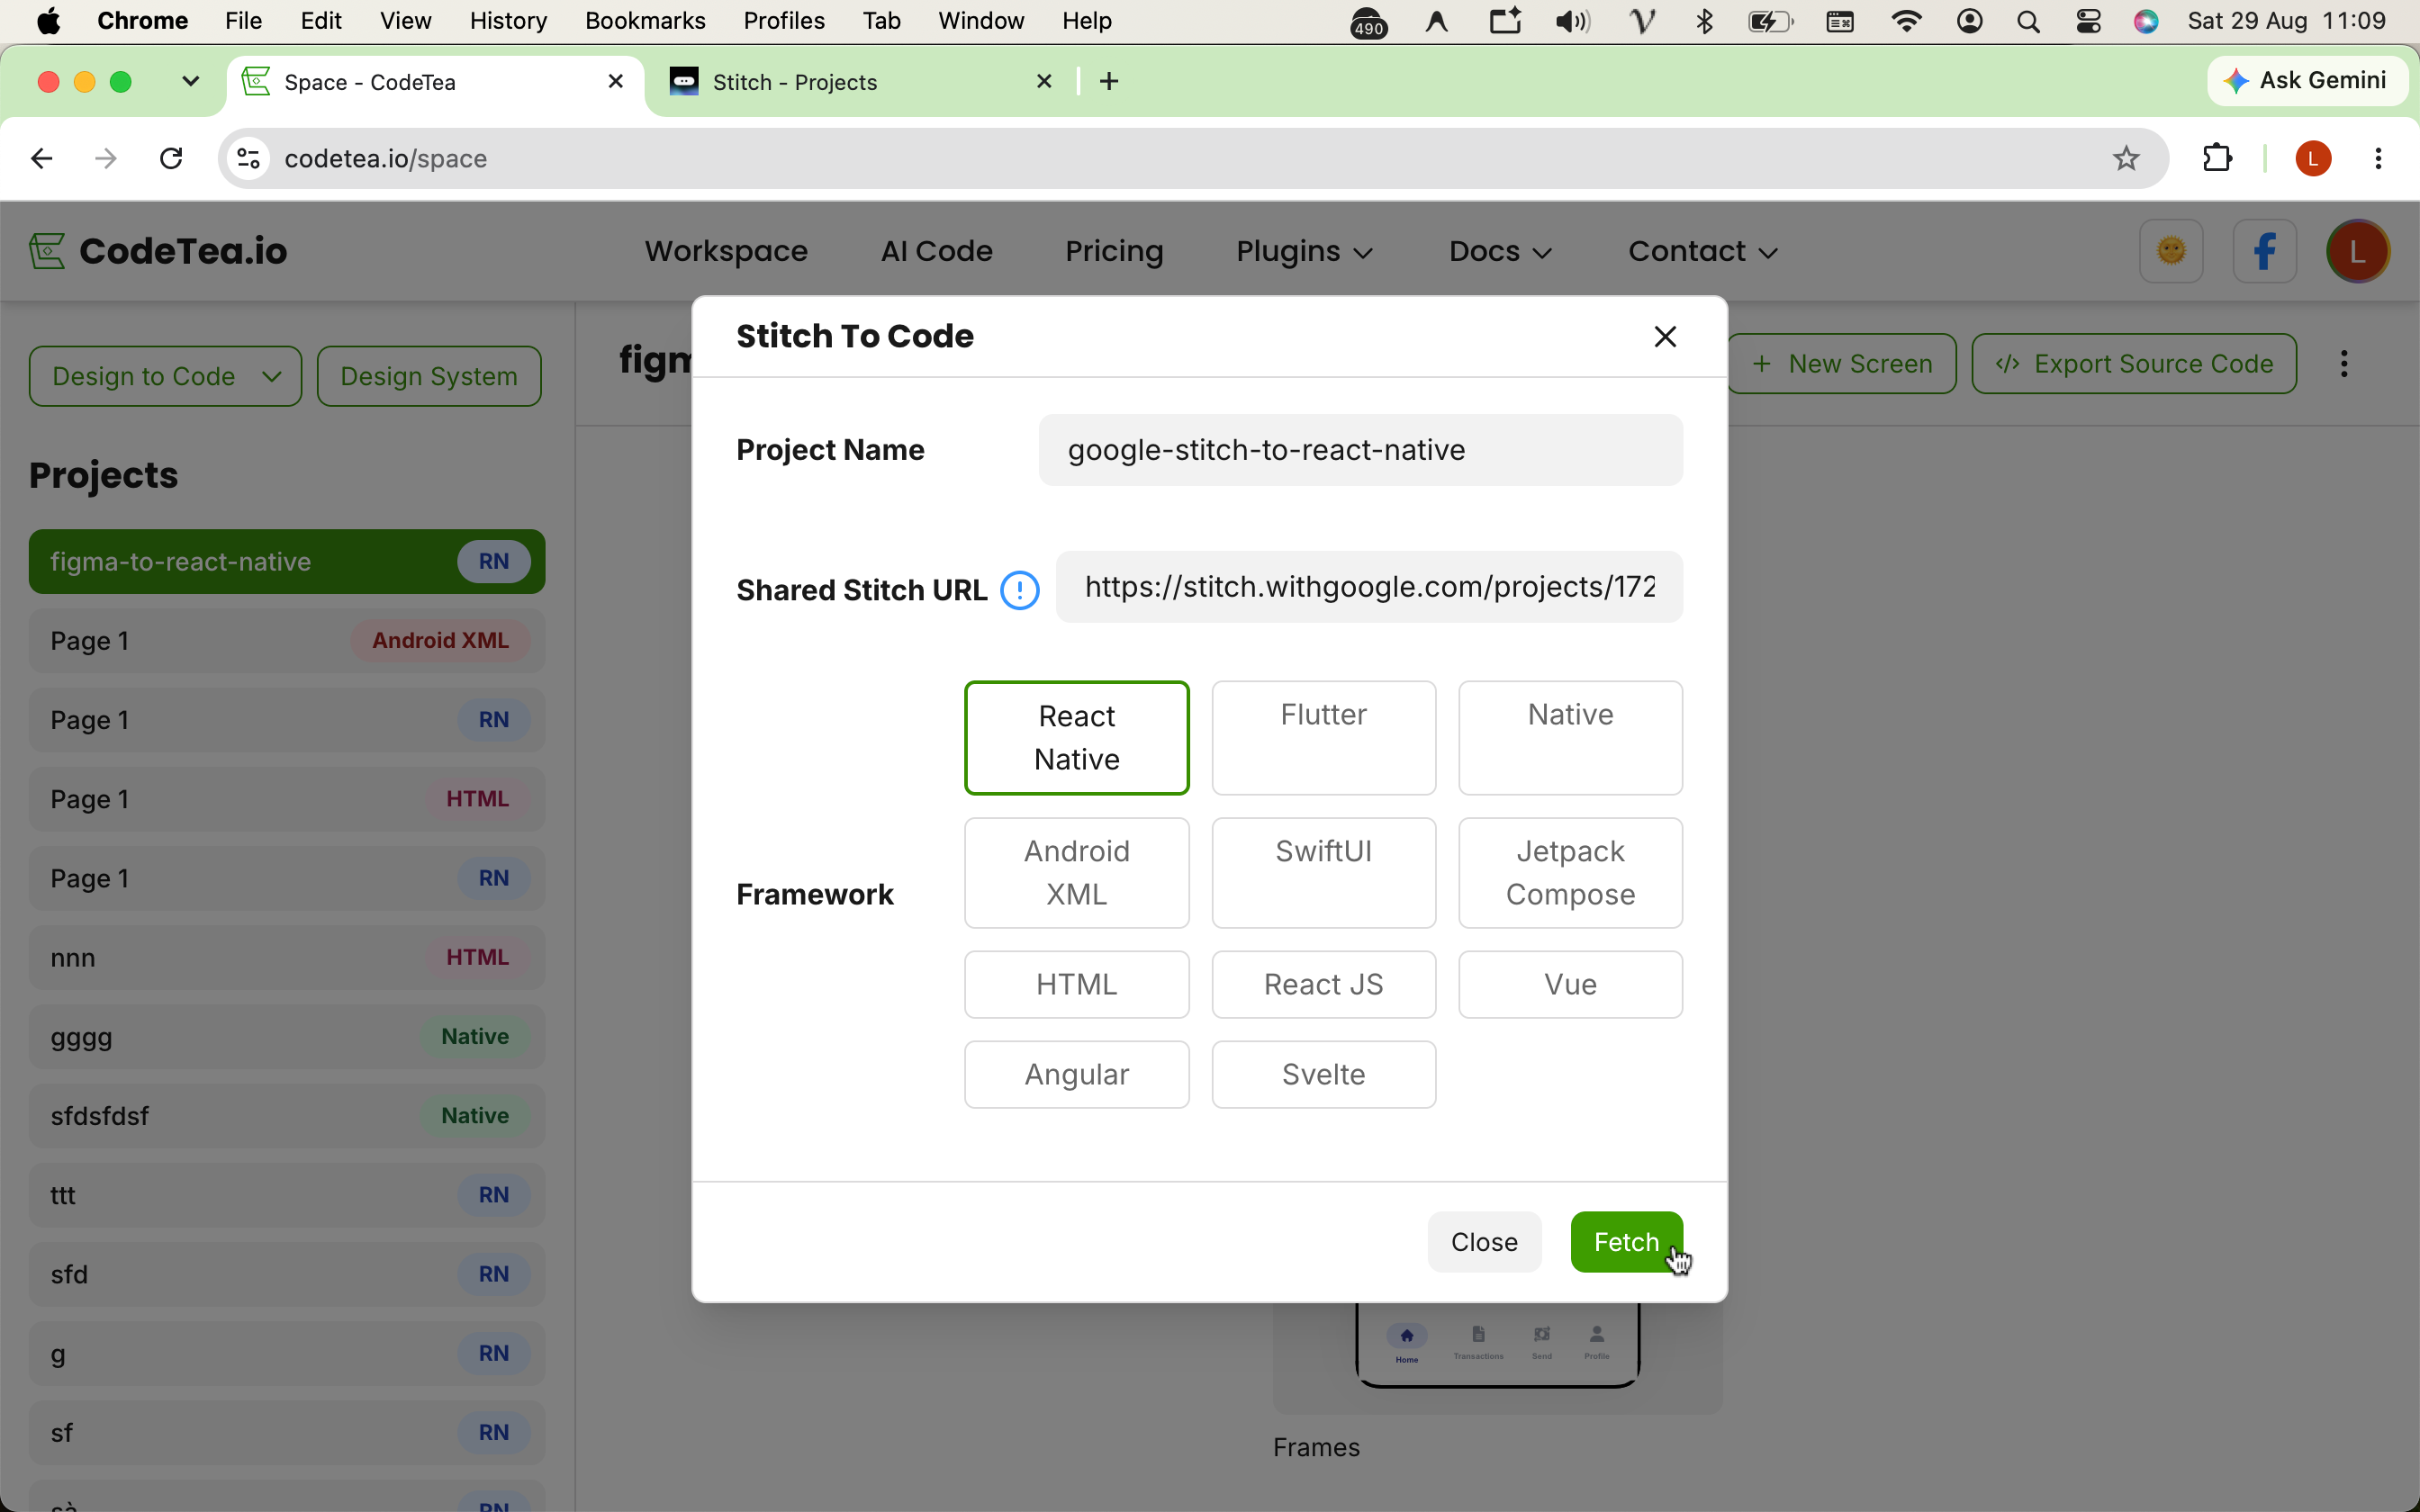Click the Ask Gemini button
The width and height of the screenshot is (2420, 1512).
2308,80
